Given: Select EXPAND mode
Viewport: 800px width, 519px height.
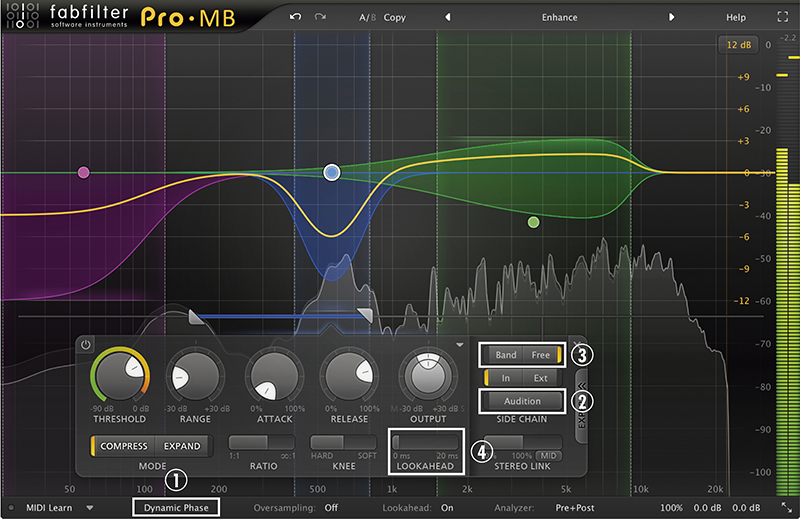Looking at the screenshot, I should tap(182, 446).
